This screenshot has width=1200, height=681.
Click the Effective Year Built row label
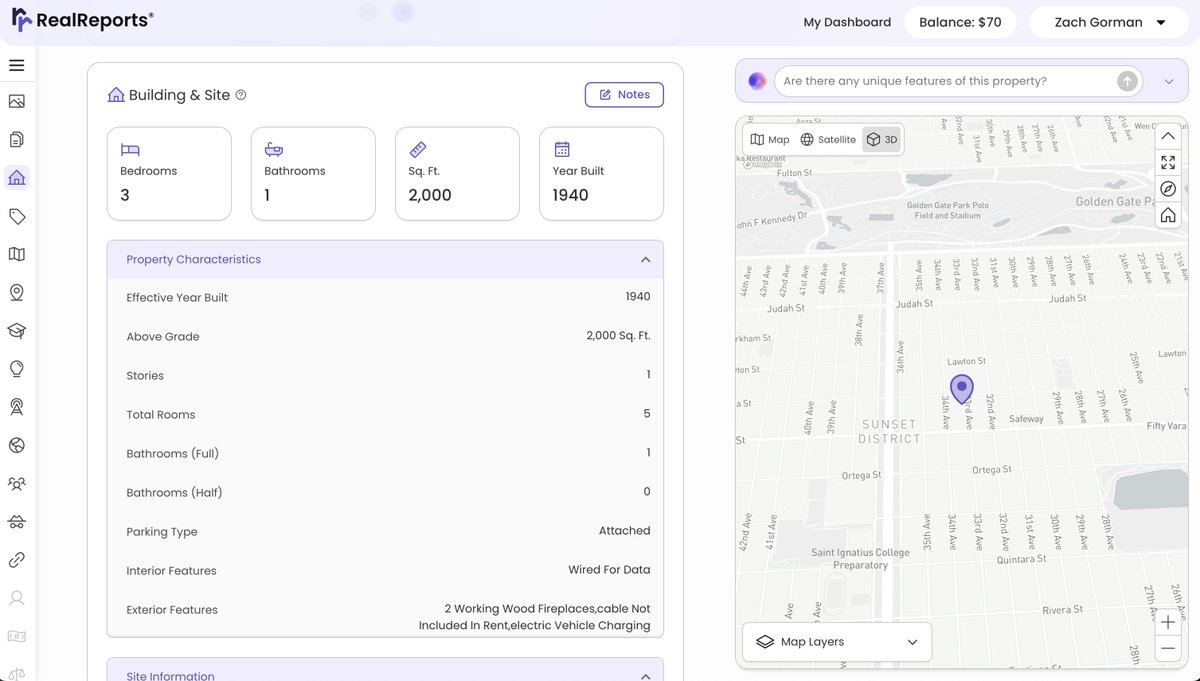click(x=177, y=298)
